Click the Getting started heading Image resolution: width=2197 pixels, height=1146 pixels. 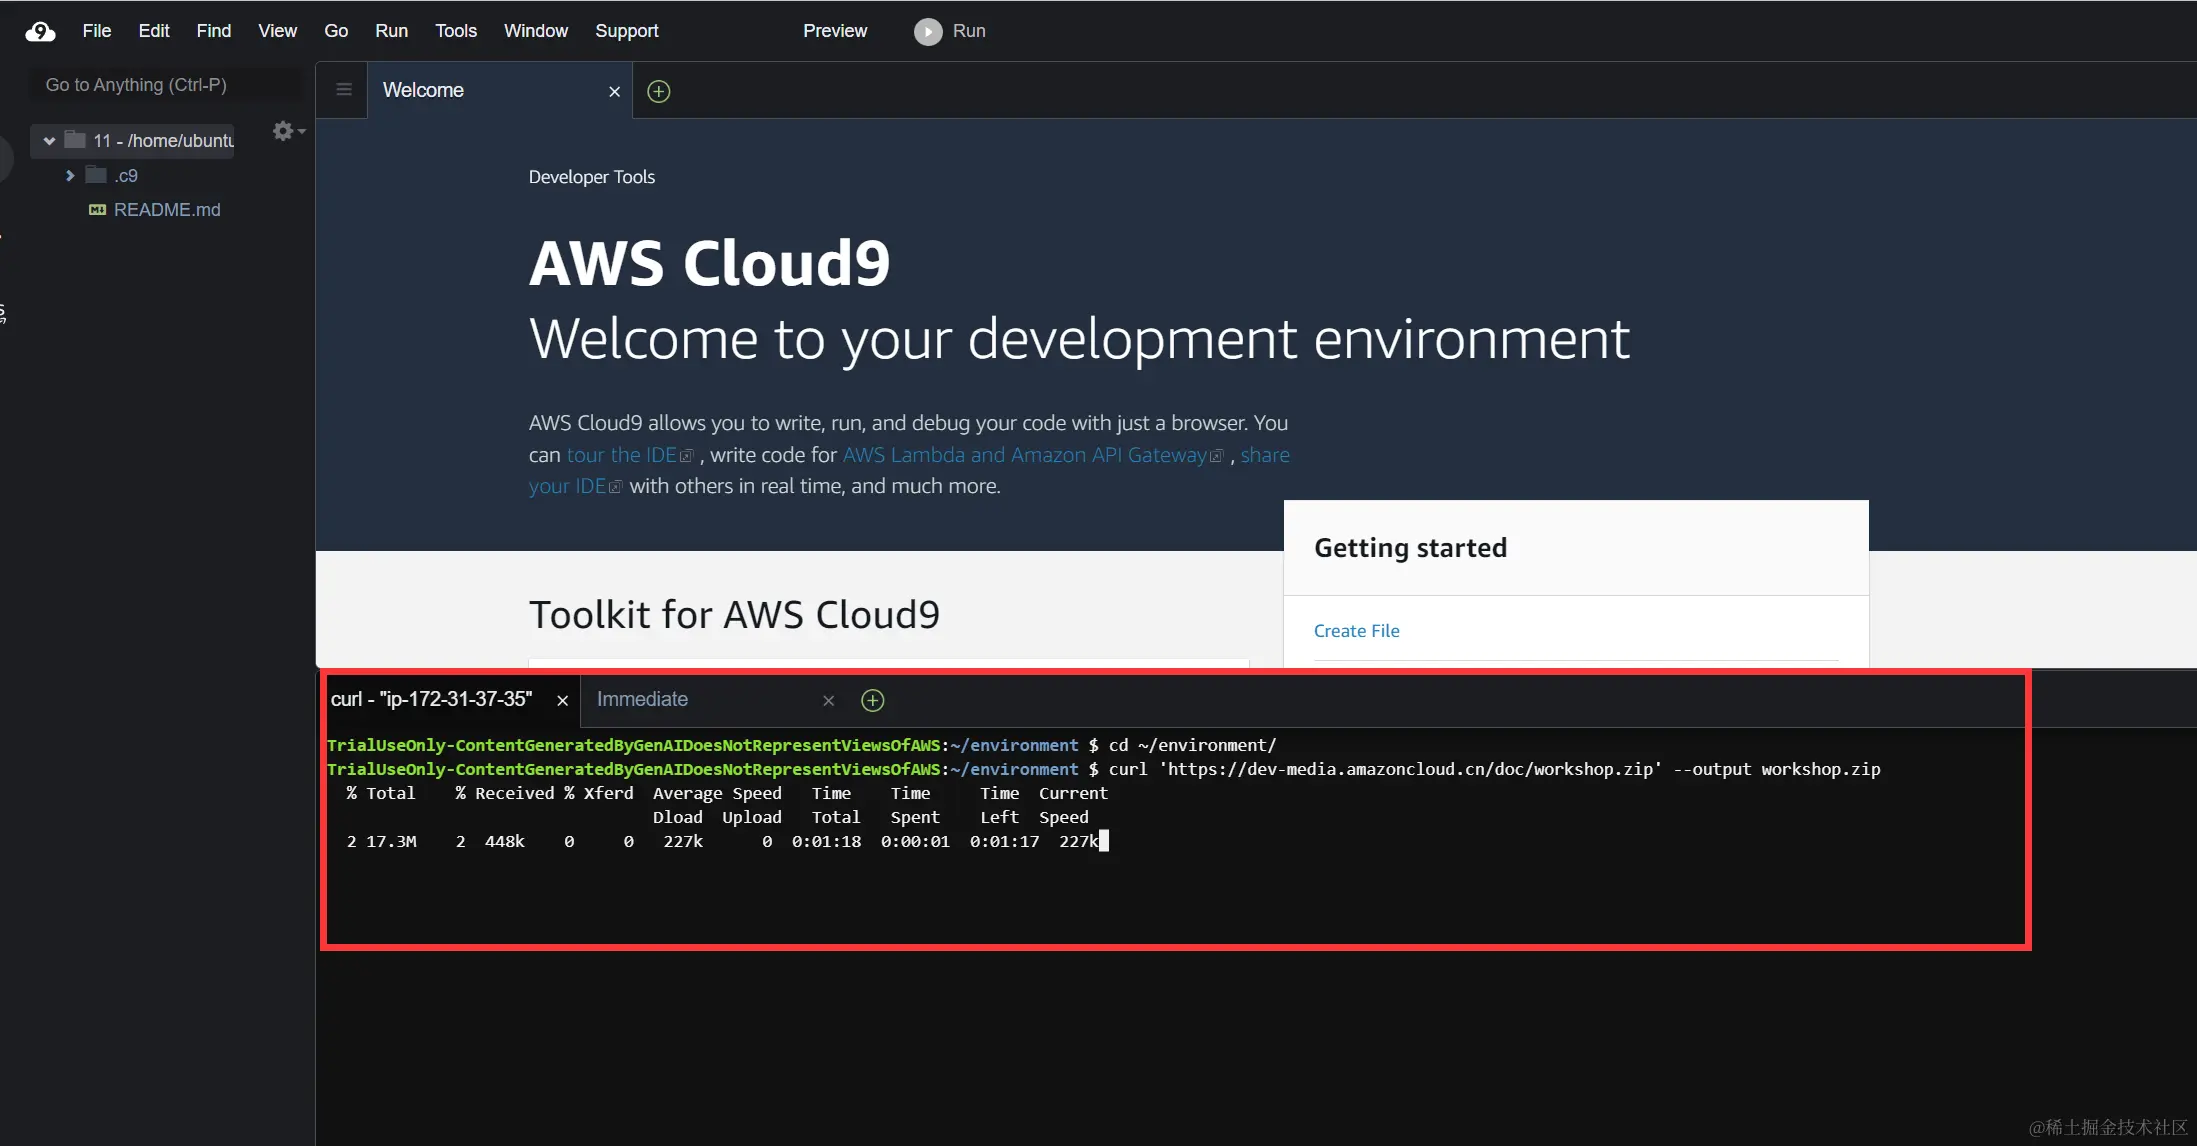pos(1410,548)
